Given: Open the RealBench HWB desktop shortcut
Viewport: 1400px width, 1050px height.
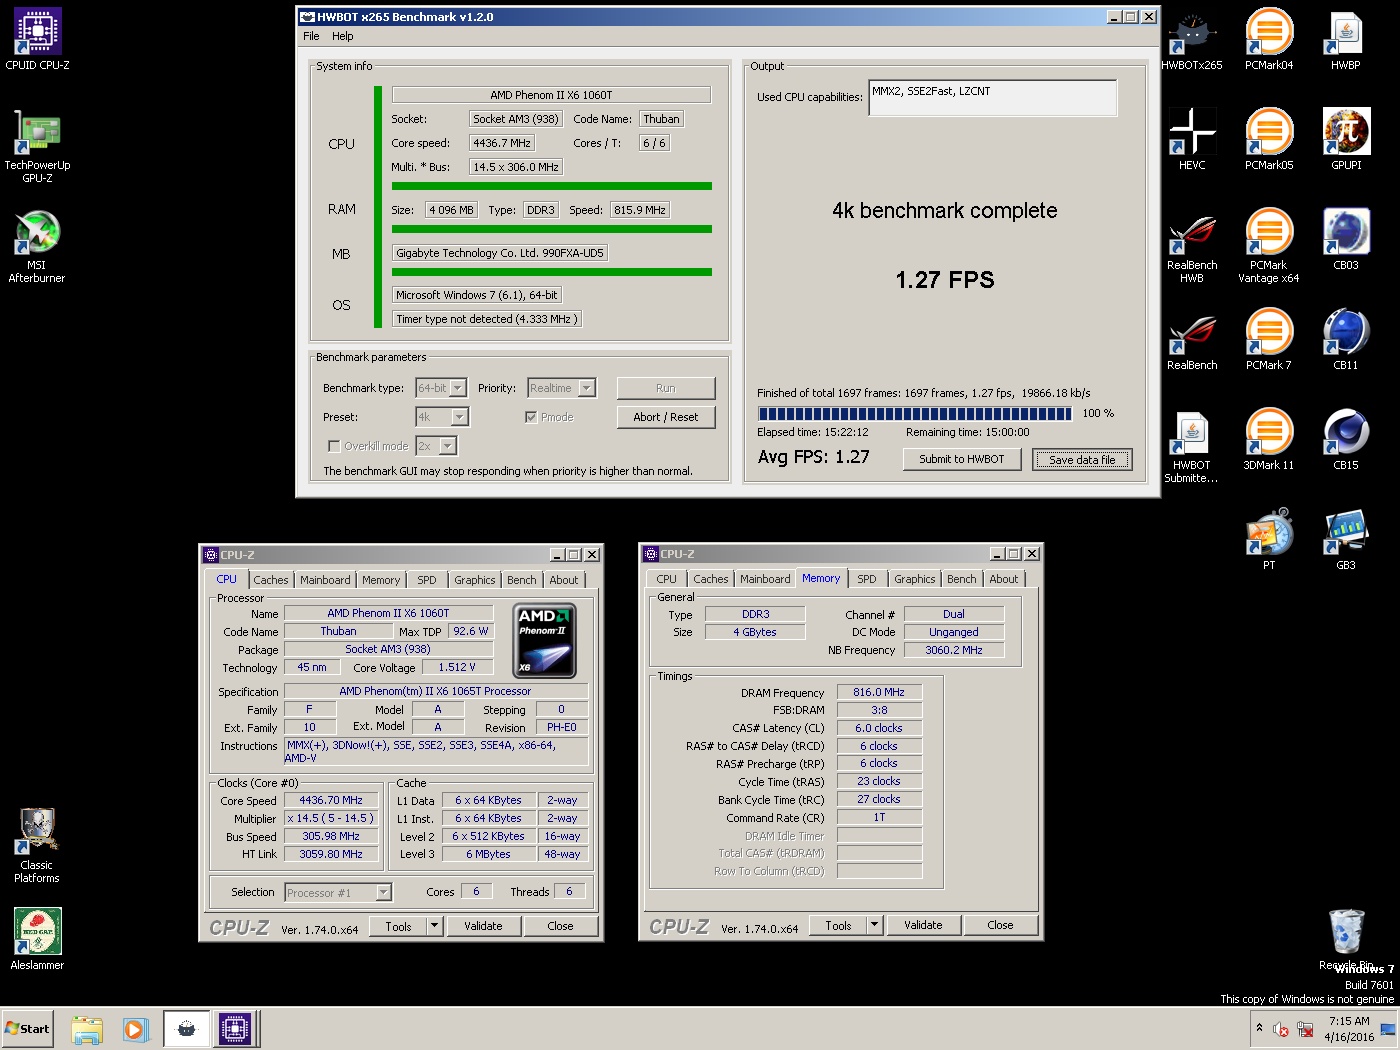Looking at the screenshot, I should pyautogui.click(x=1192, y=246).
